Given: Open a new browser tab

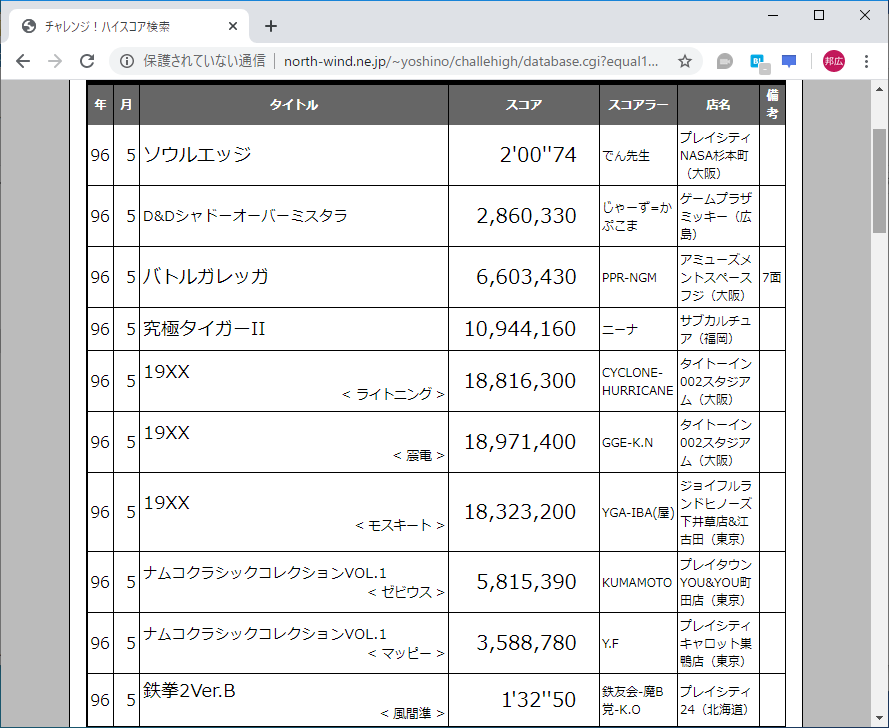Looking at the screenshot, I should (x=271, y=26).
